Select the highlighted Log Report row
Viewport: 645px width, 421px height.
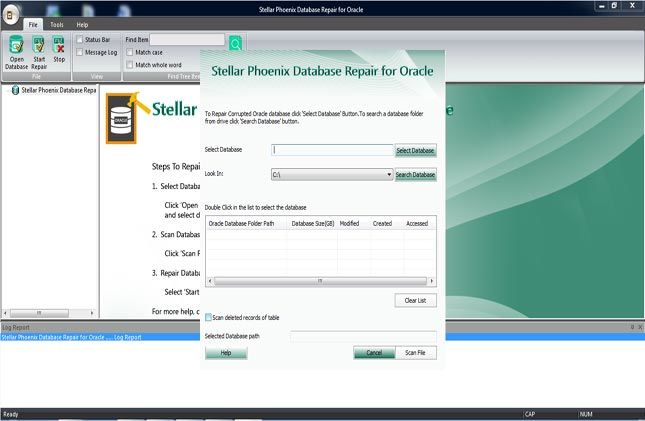(x=322, y=337)
